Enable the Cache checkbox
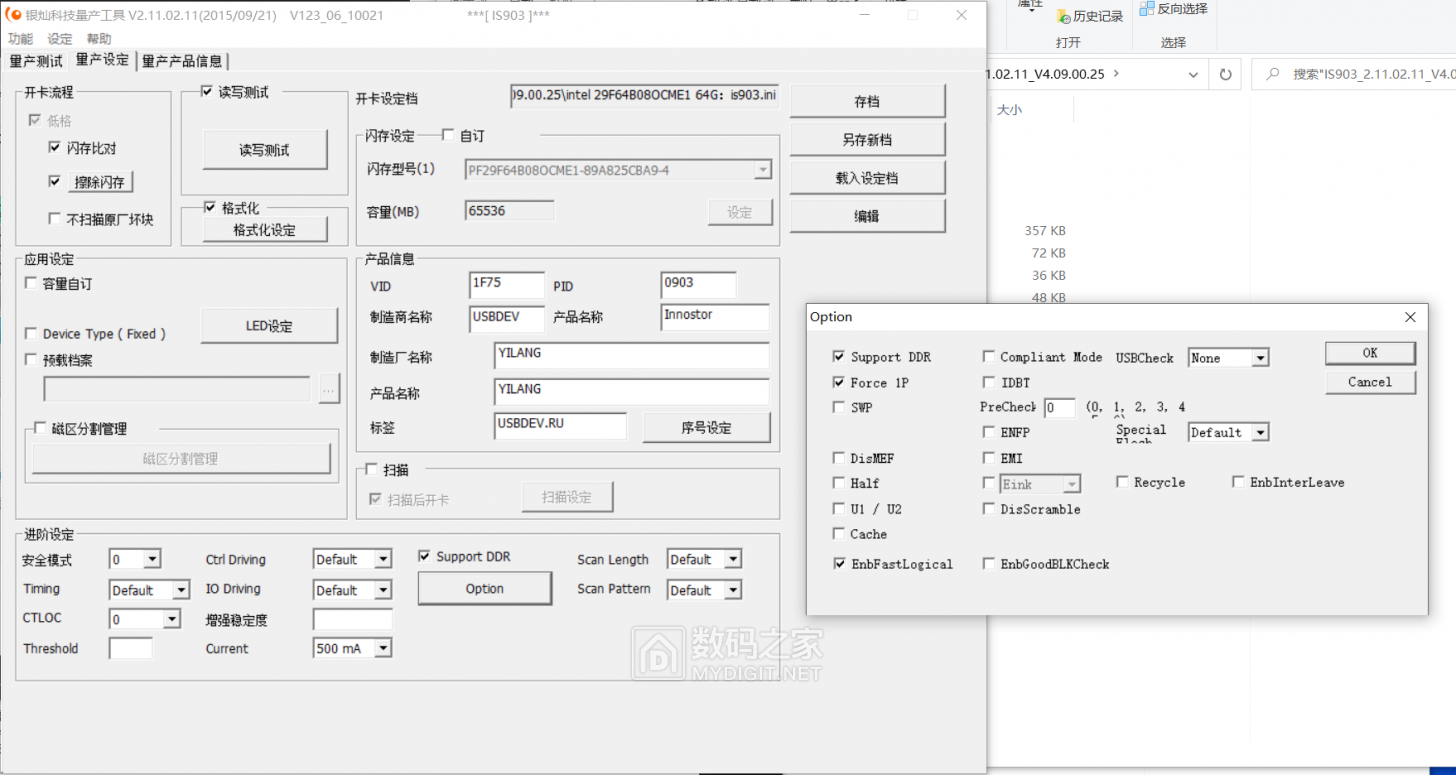Image resolution: width=1456 pixels, height=775 pixels. [838, 534]
